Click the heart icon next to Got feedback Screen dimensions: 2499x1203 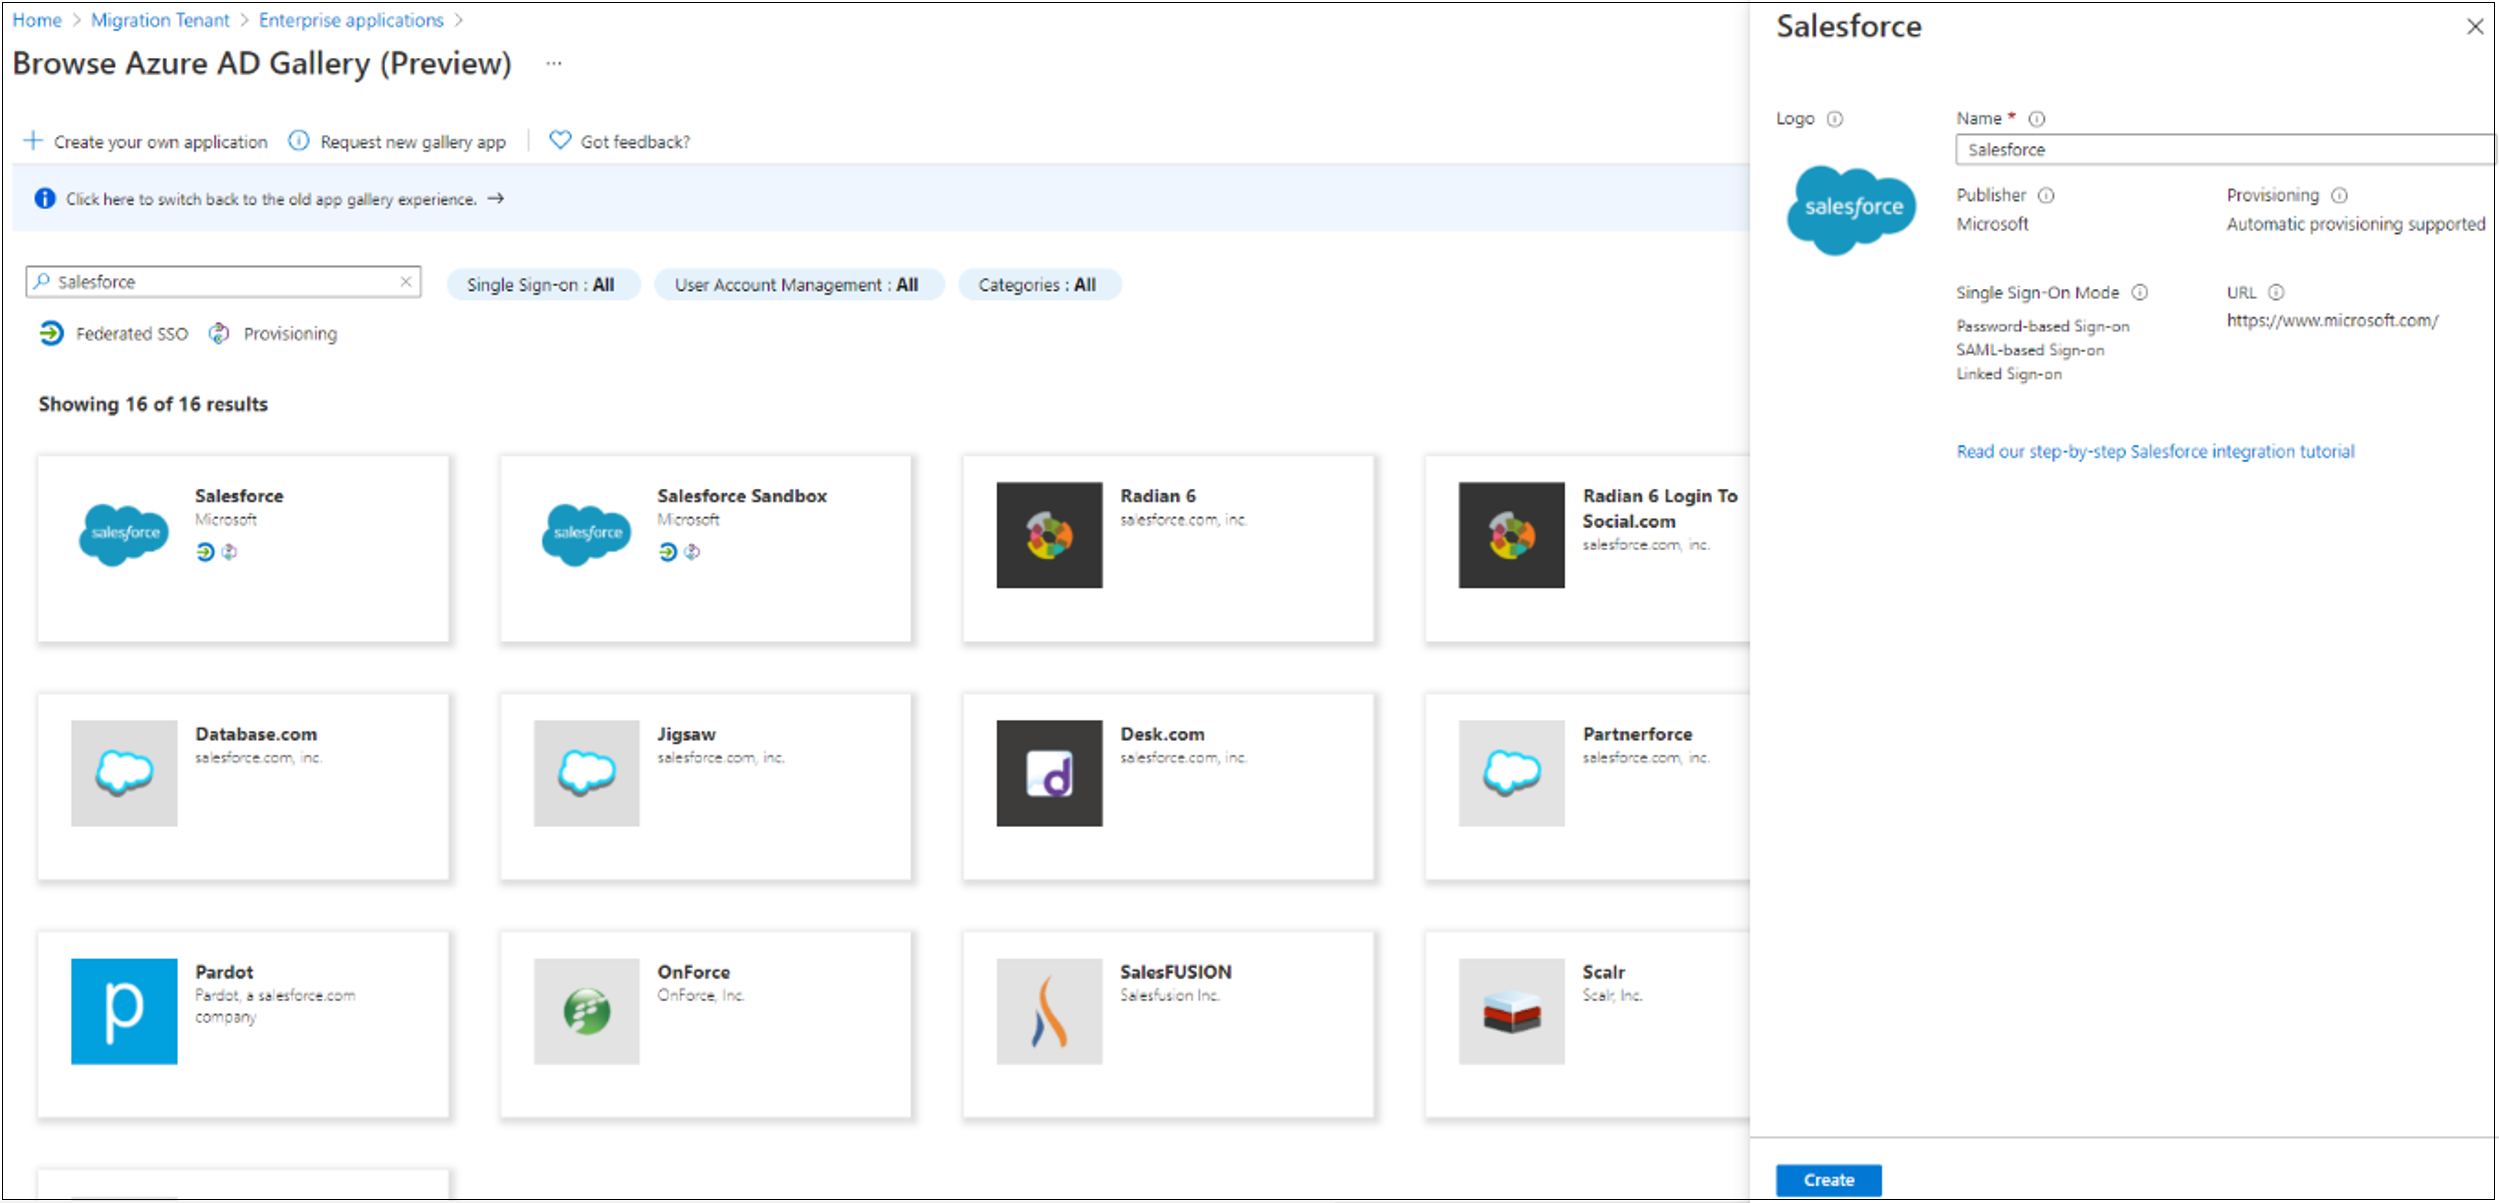[x=560, y=140]
